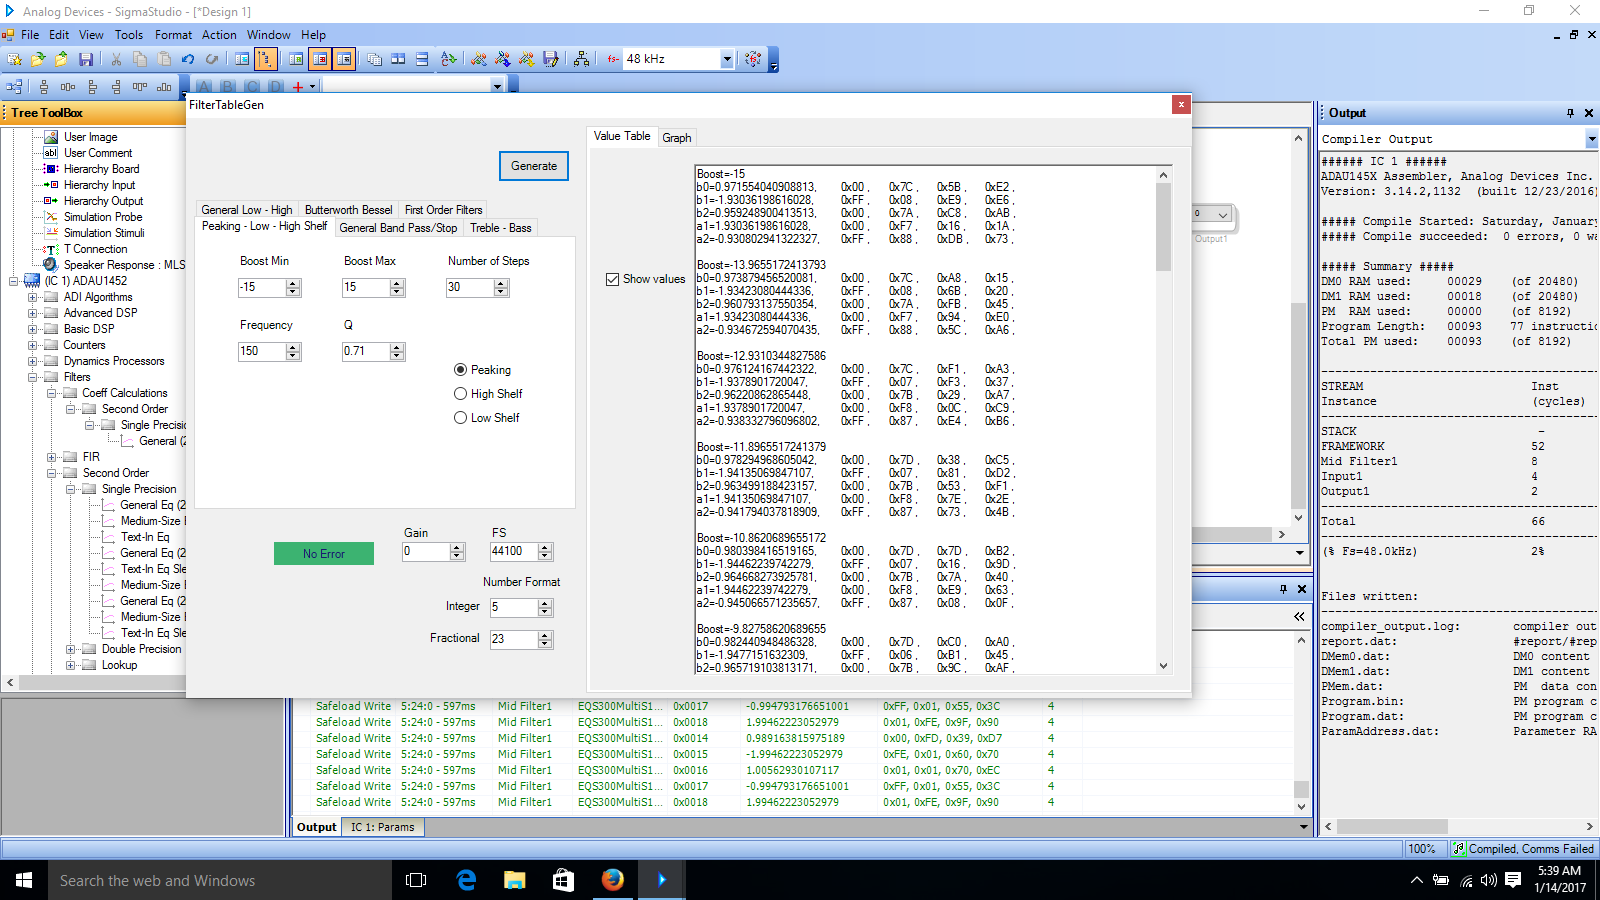Open the Treble - Bass tab
Image resolution: width=1600 pixels, height=900 pixels.
(x=501, y=228)
